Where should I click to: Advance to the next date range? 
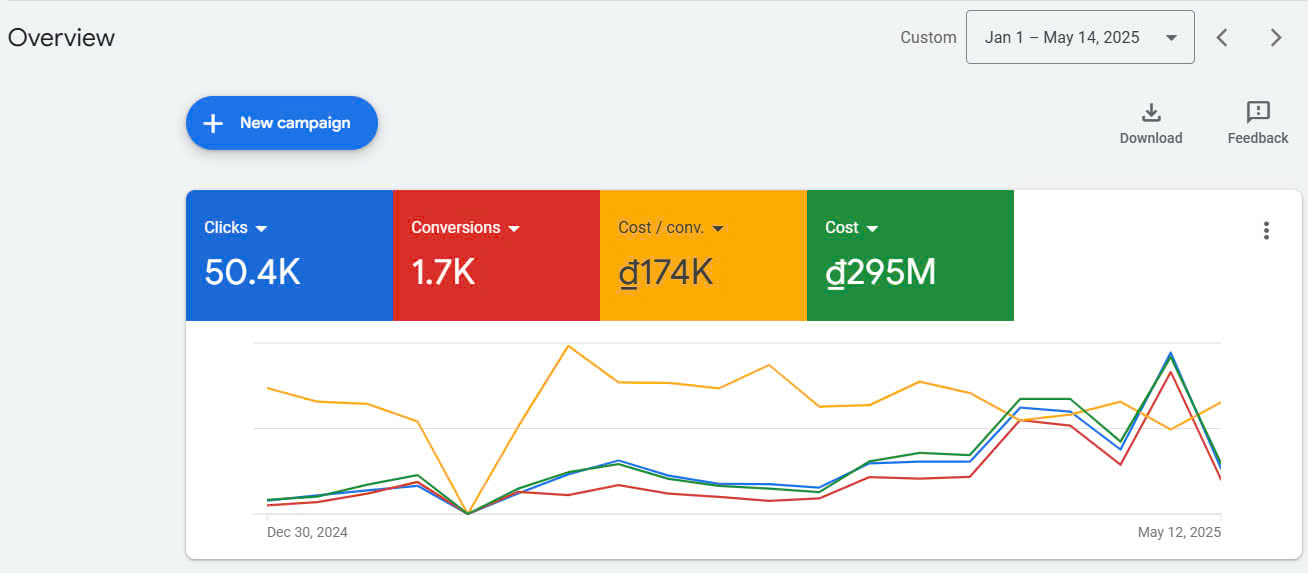coord(1276,38)
